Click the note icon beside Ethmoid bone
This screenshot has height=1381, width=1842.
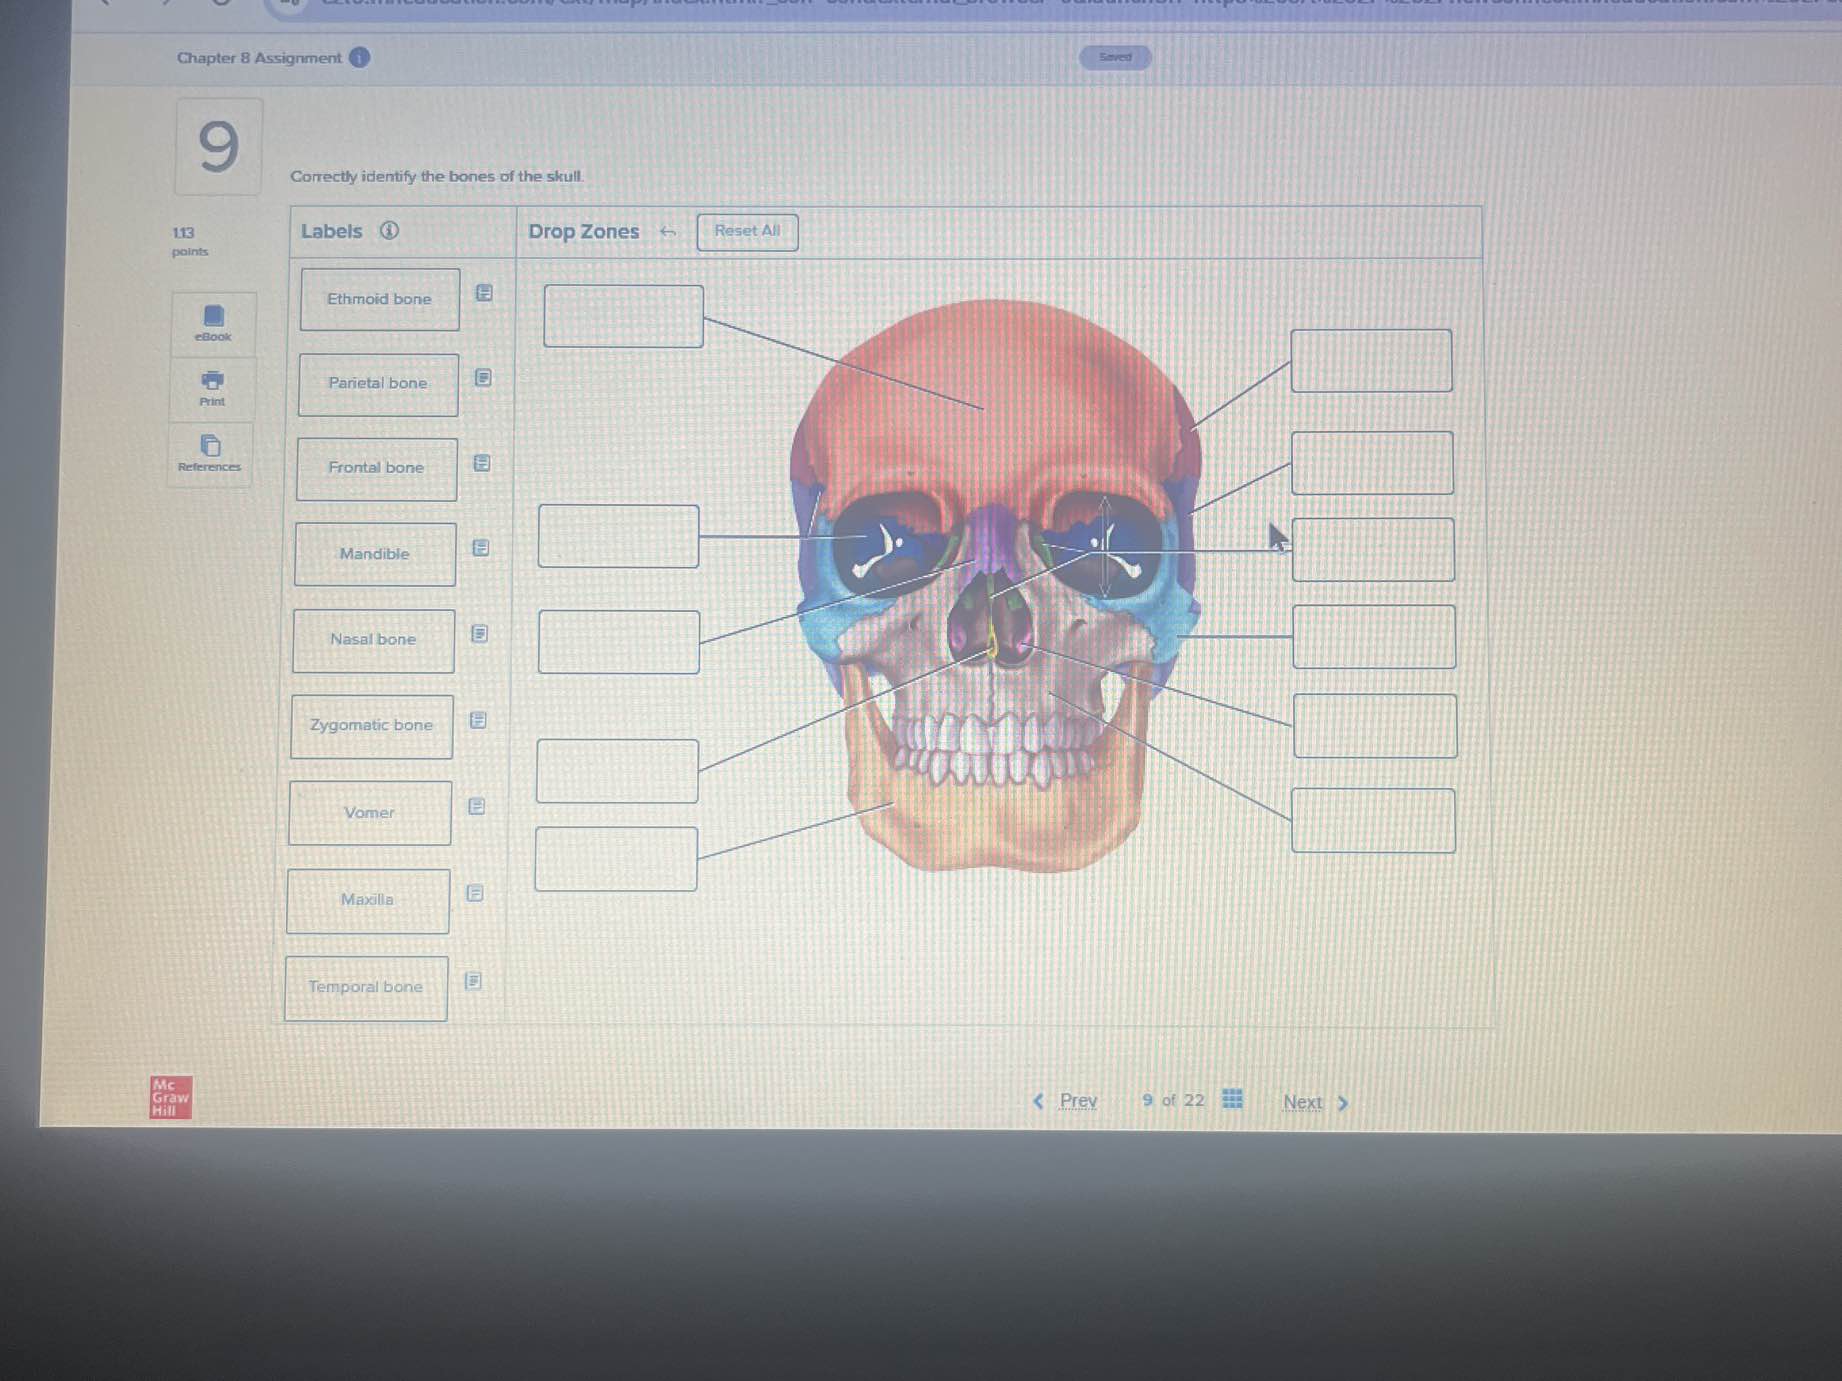point(484,294)
